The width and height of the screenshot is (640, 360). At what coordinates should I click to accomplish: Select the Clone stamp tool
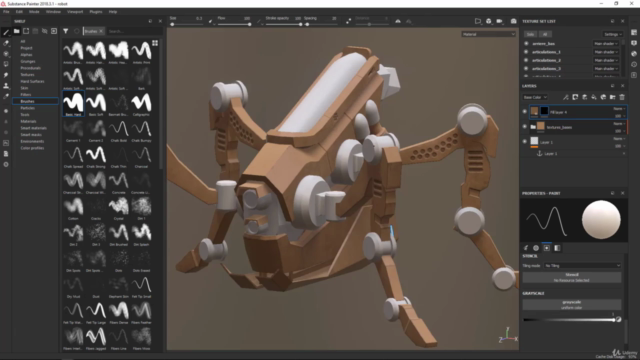coord(6,86)
